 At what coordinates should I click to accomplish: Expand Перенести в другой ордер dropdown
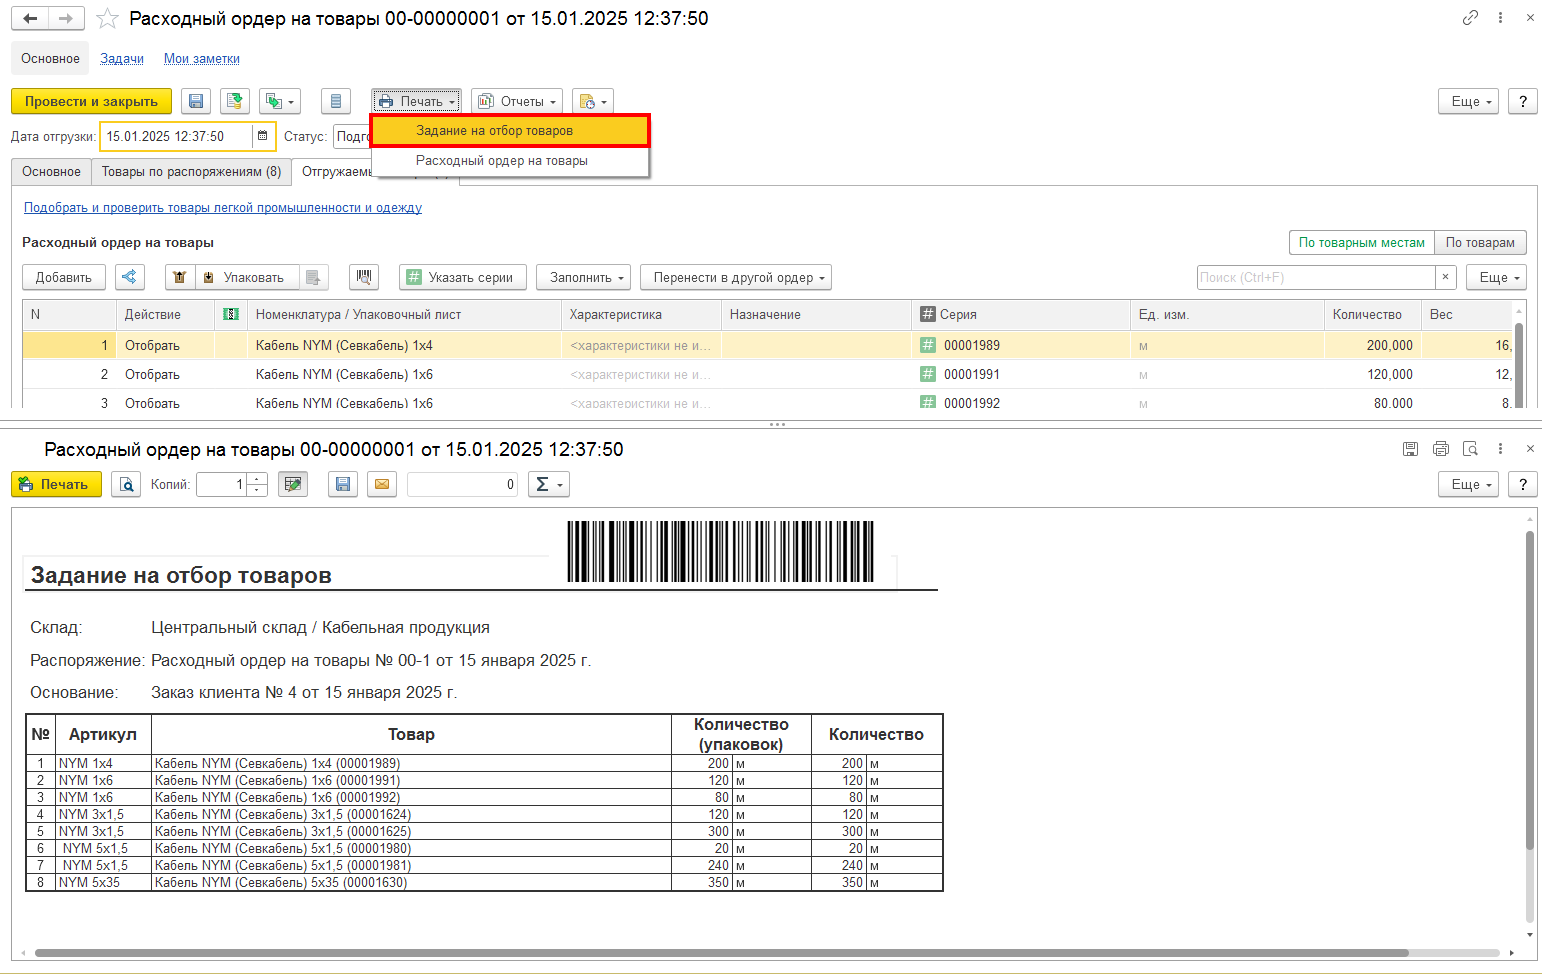pos(736,277)
